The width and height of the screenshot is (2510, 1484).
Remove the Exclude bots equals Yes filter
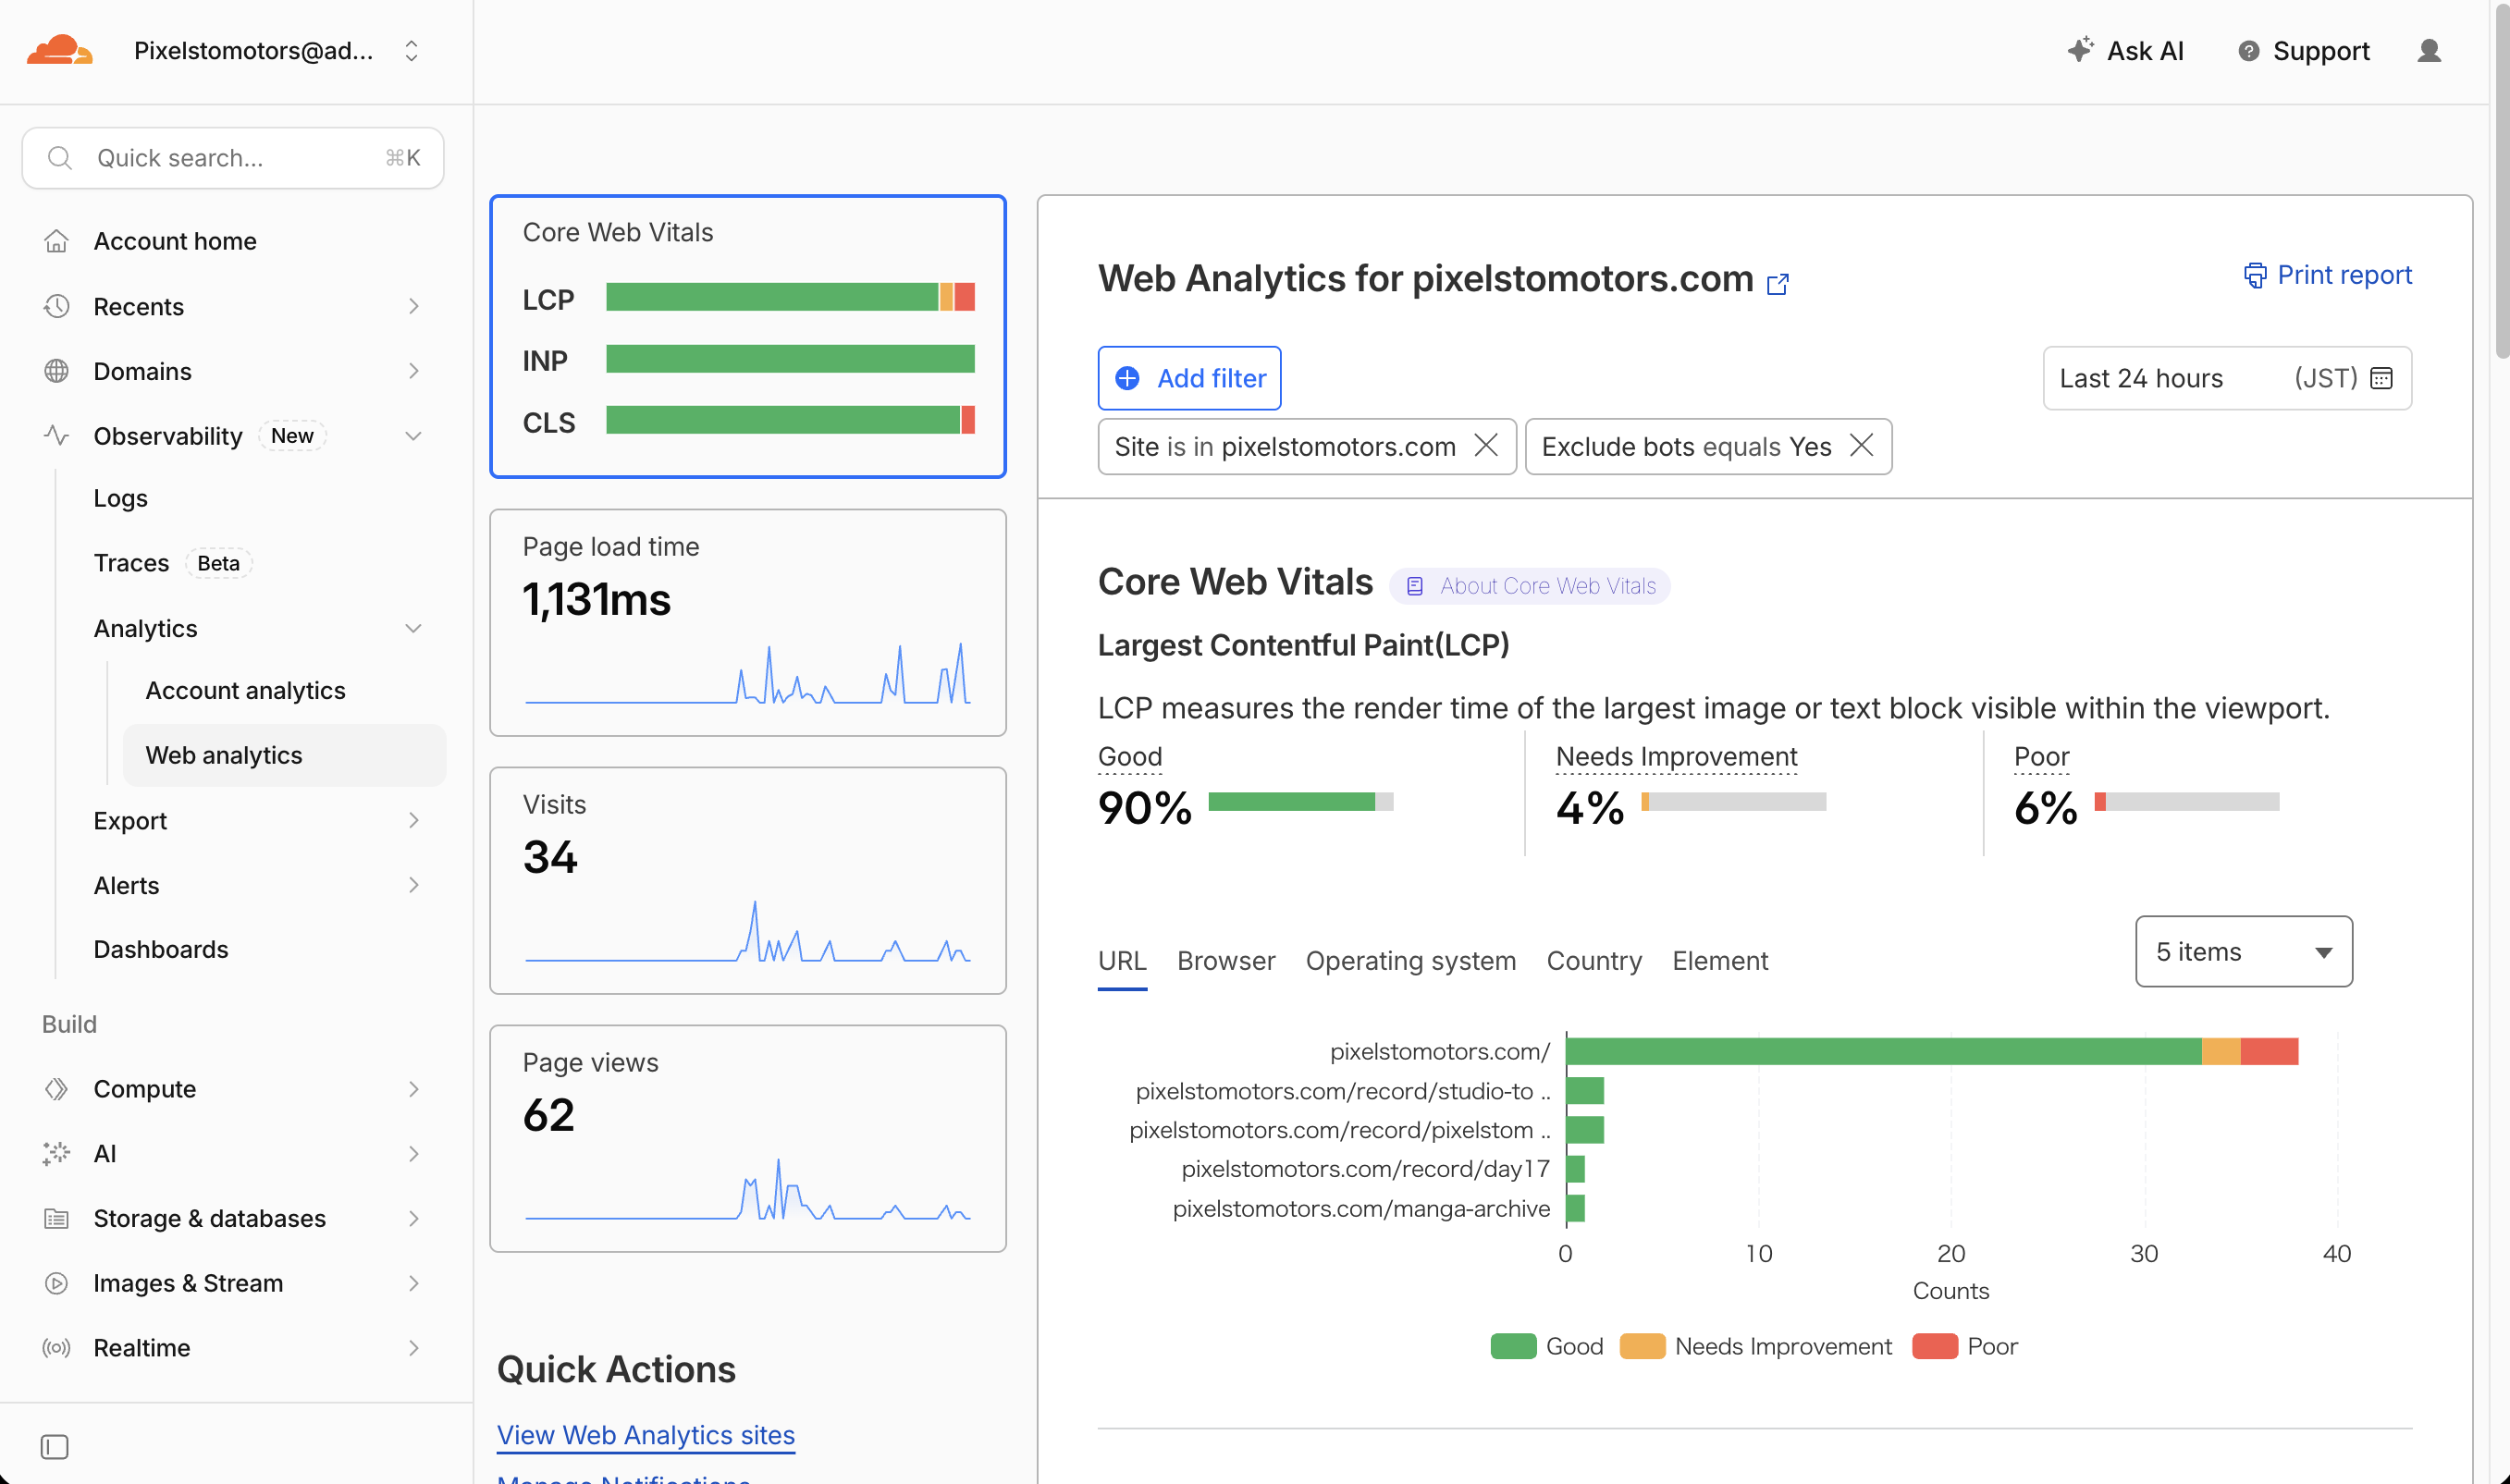tap(1861, 445)
